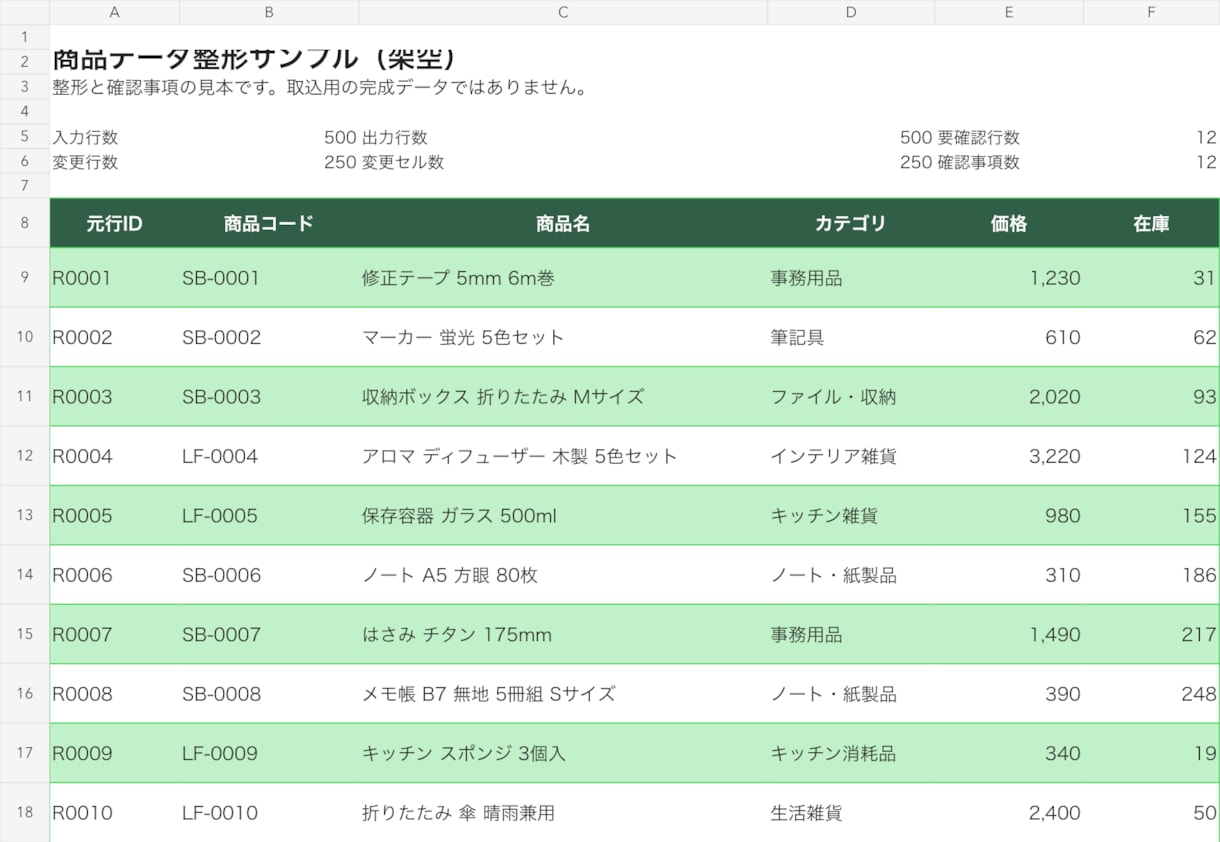Select cell R0010
Viewport: 1220px width, 842px height.
pyautogui.click(x=114, y=812)
